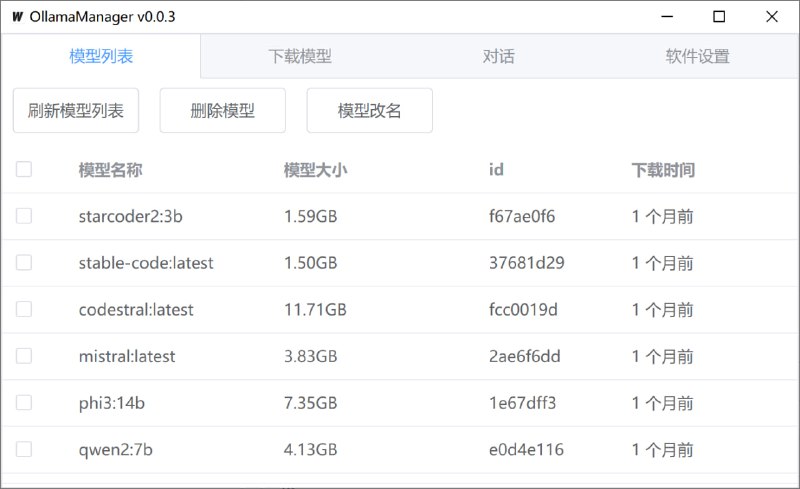Screen dimensions: 800x489
Task: Click the OllamaManager app icon in title bar
Action: [x=17, y=17]
